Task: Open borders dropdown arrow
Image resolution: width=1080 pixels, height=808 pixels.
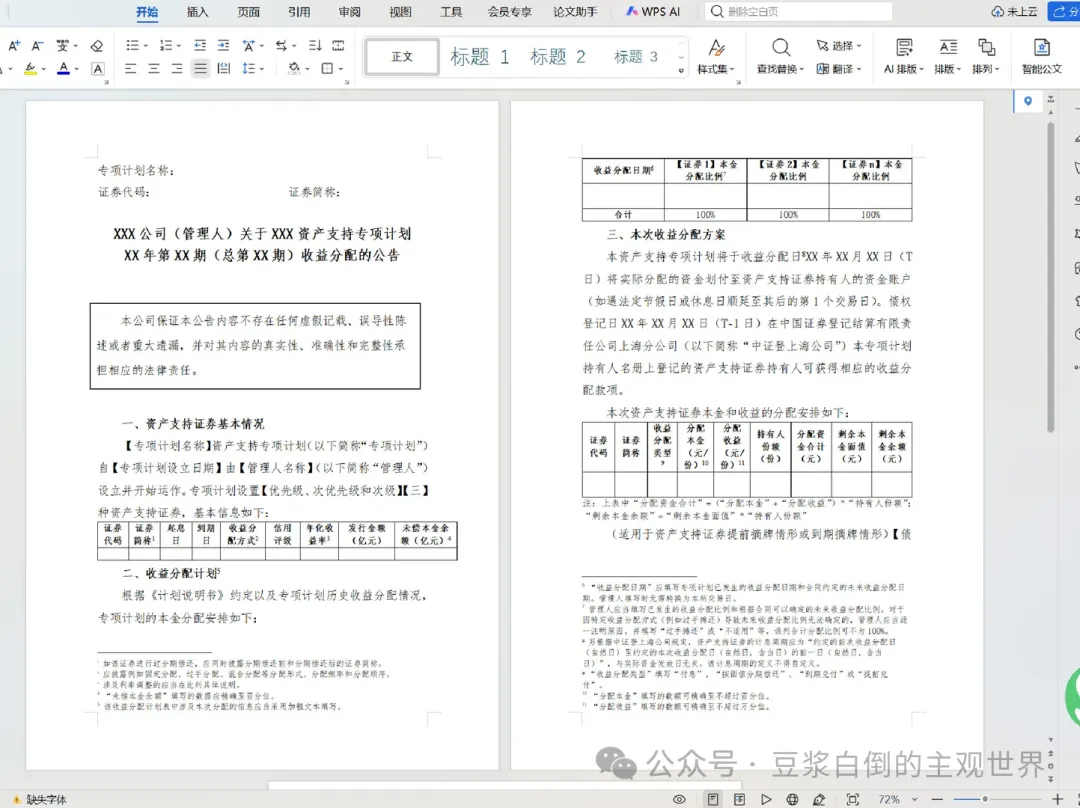Action: (x=340, y=69)
